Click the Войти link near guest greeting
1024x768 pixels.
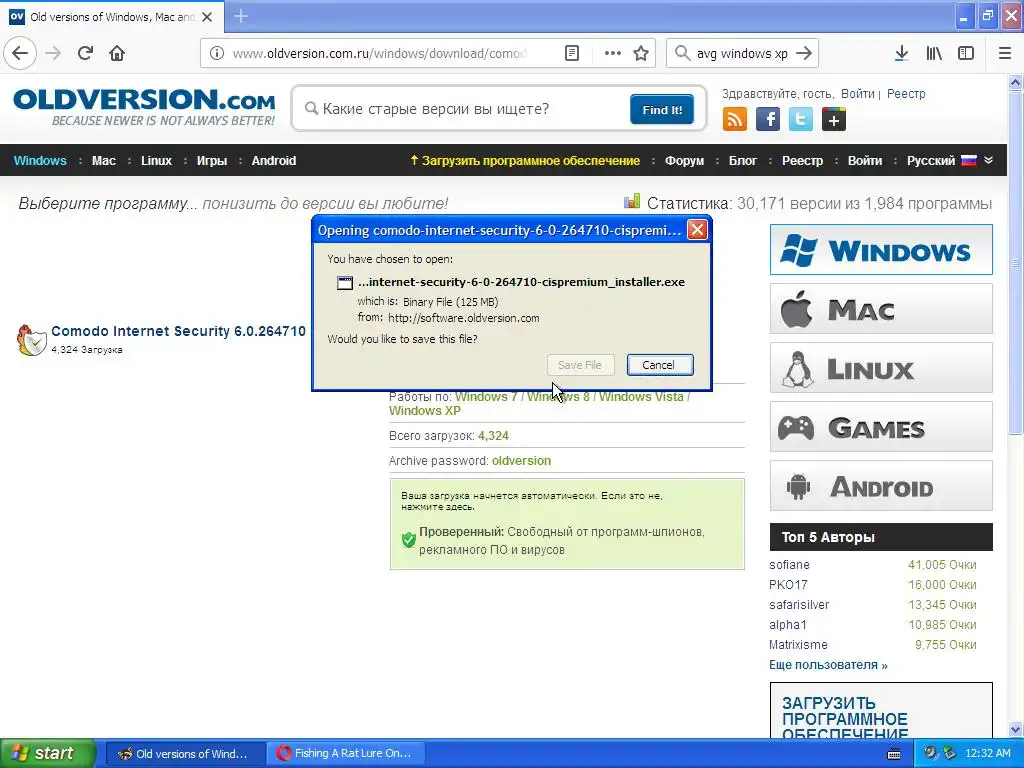tap(857, 93)
